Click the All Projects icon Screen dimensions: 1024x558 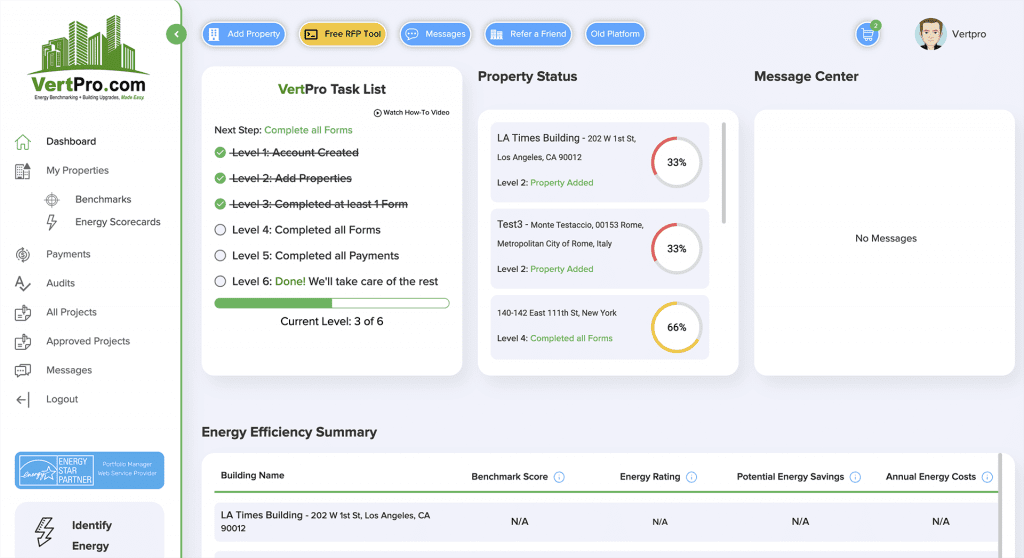[23, 313]
